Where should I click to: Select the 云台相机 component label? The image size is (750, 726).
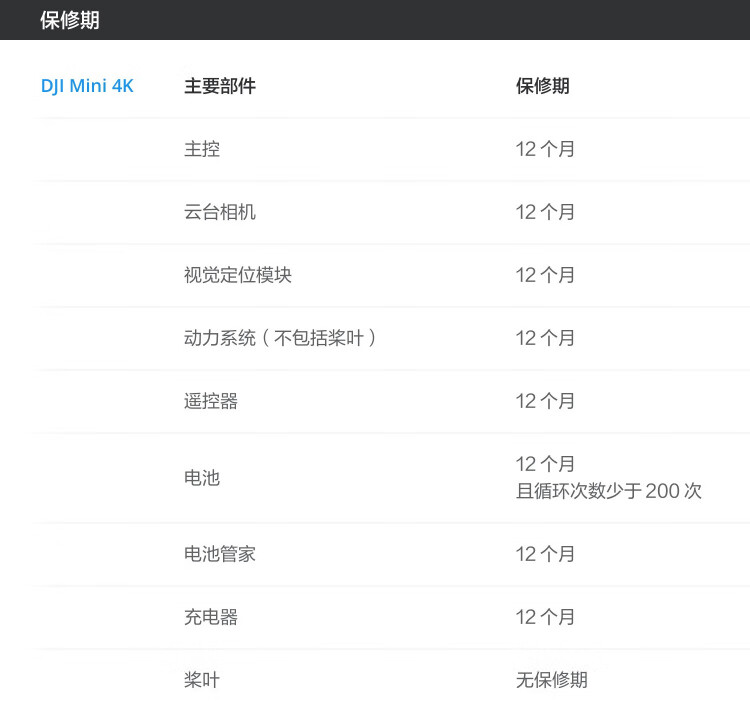click(220, 212)
